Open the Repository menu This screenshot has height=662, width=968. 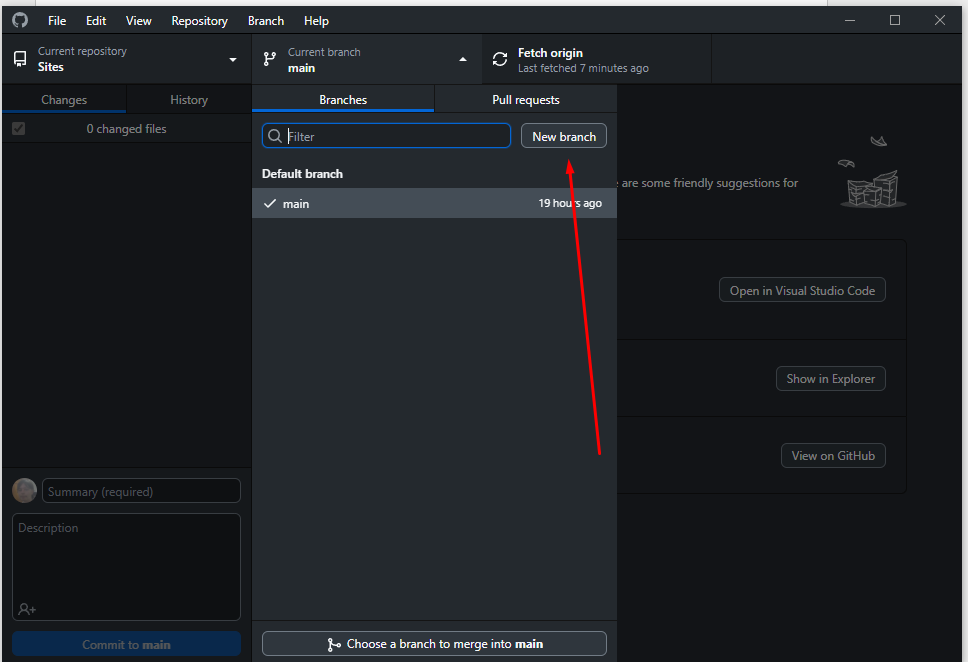coord(199,20)
